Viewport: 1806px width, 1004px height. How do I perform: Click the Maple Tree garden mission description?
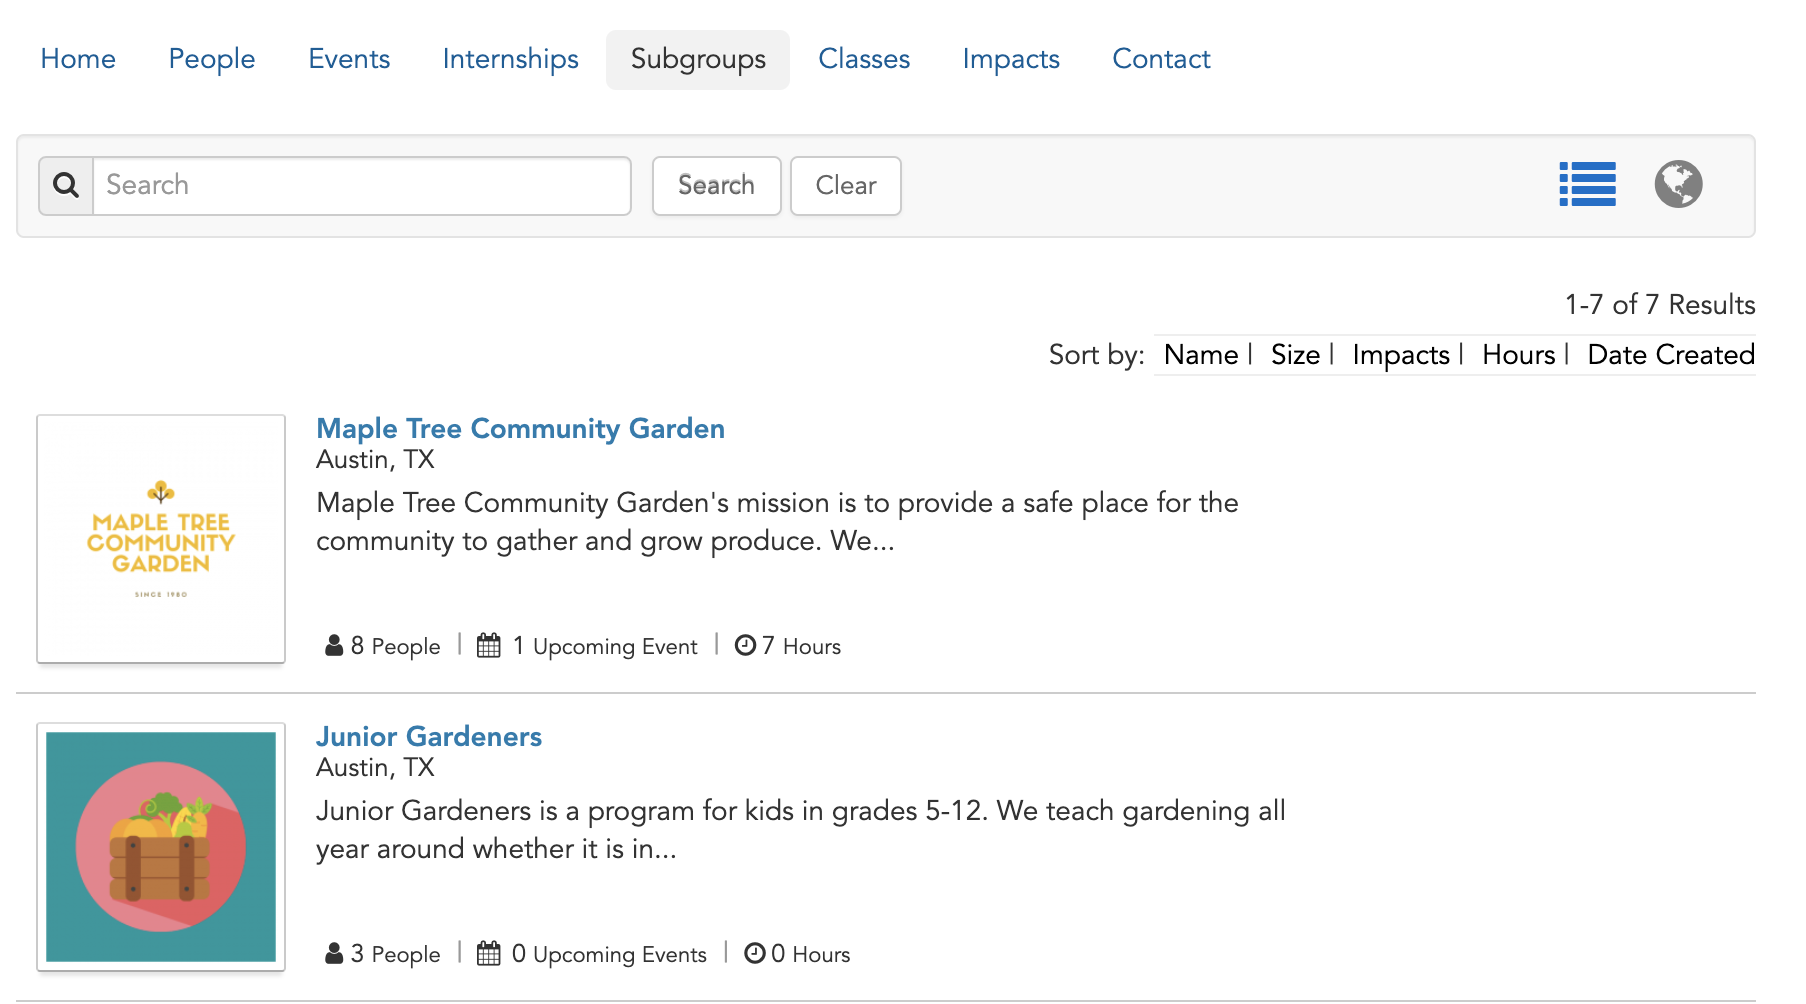777,521
